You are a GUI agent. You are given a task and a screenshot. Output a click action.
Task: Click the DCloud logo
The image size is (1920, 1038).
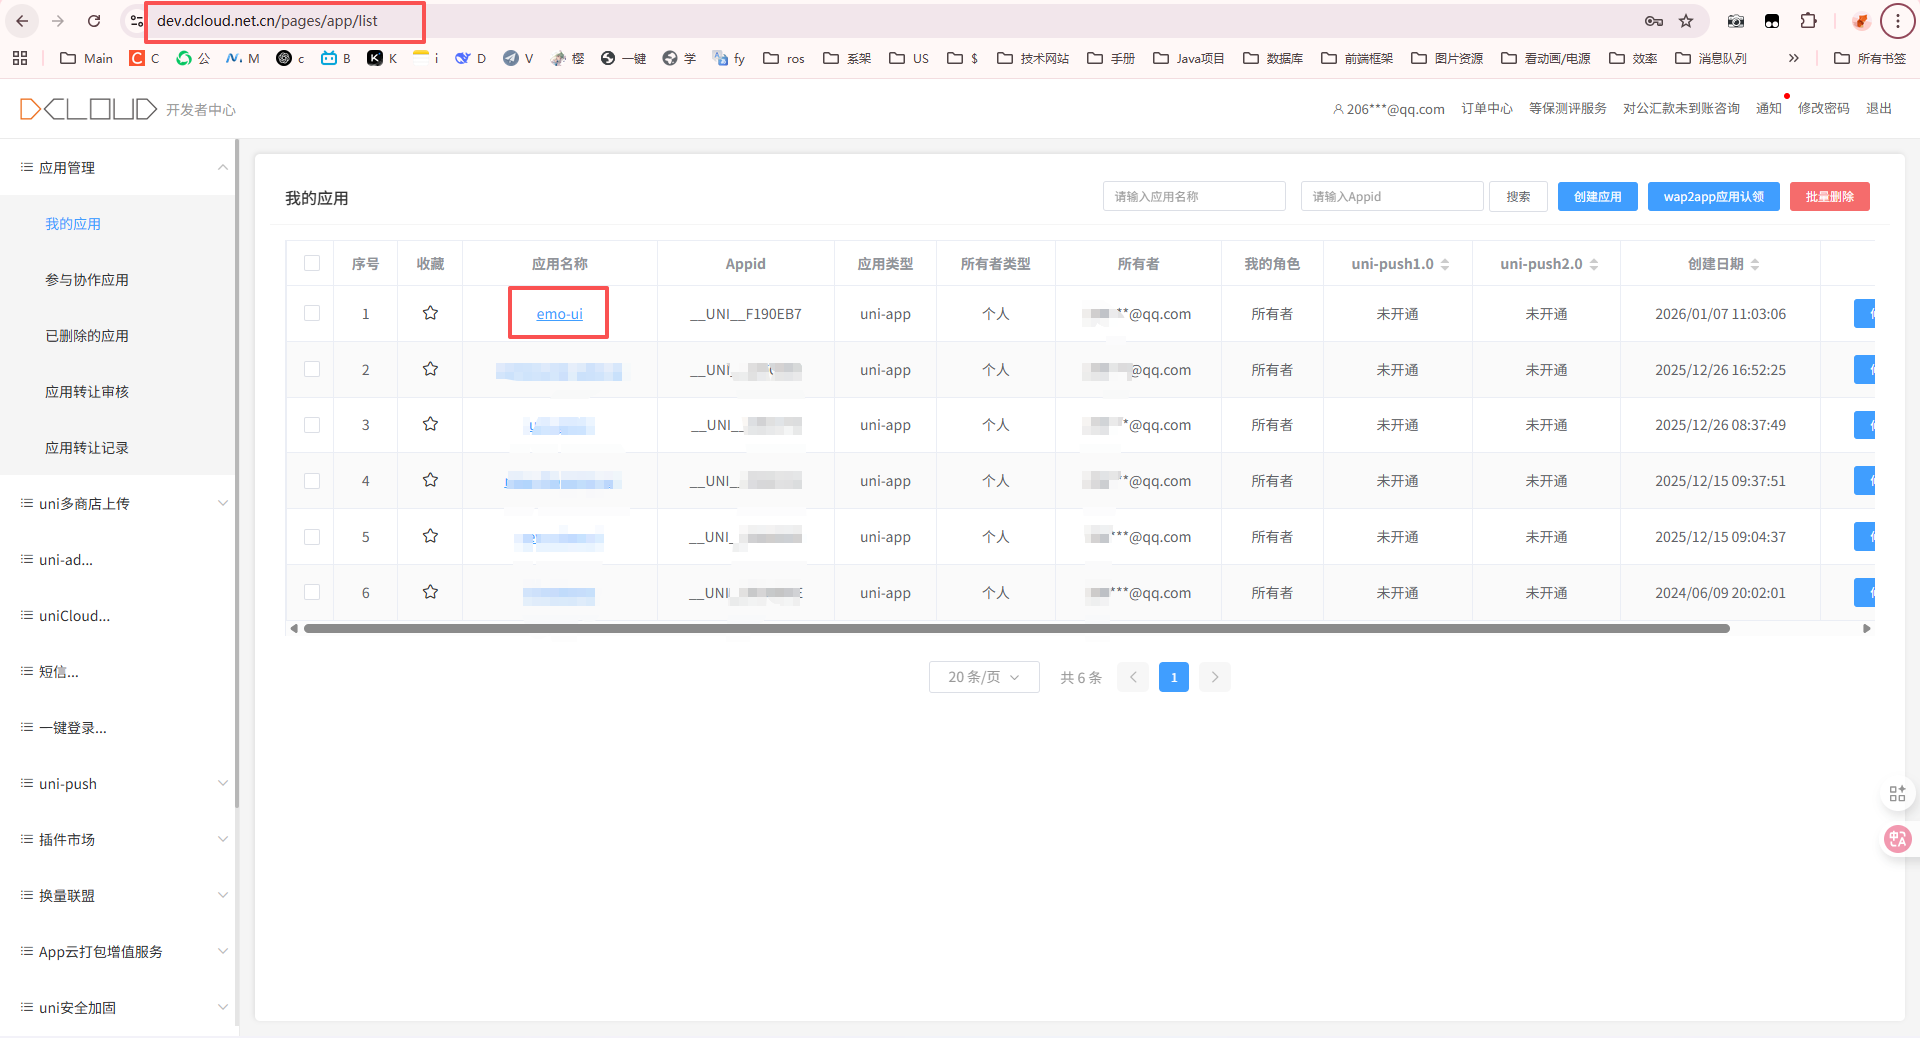click(x=88, y=109)
